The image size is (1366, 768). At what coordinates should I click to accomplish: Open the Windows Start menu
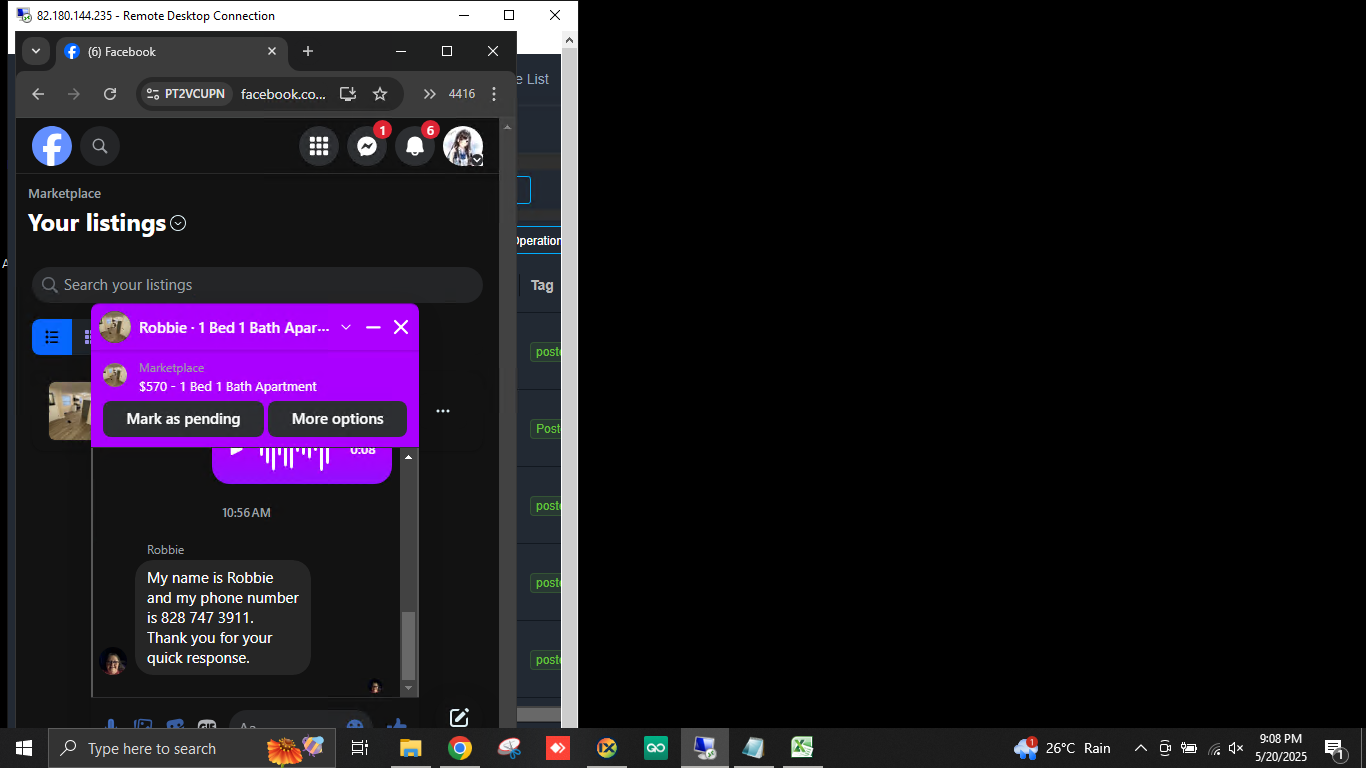(x=24, y=748)
